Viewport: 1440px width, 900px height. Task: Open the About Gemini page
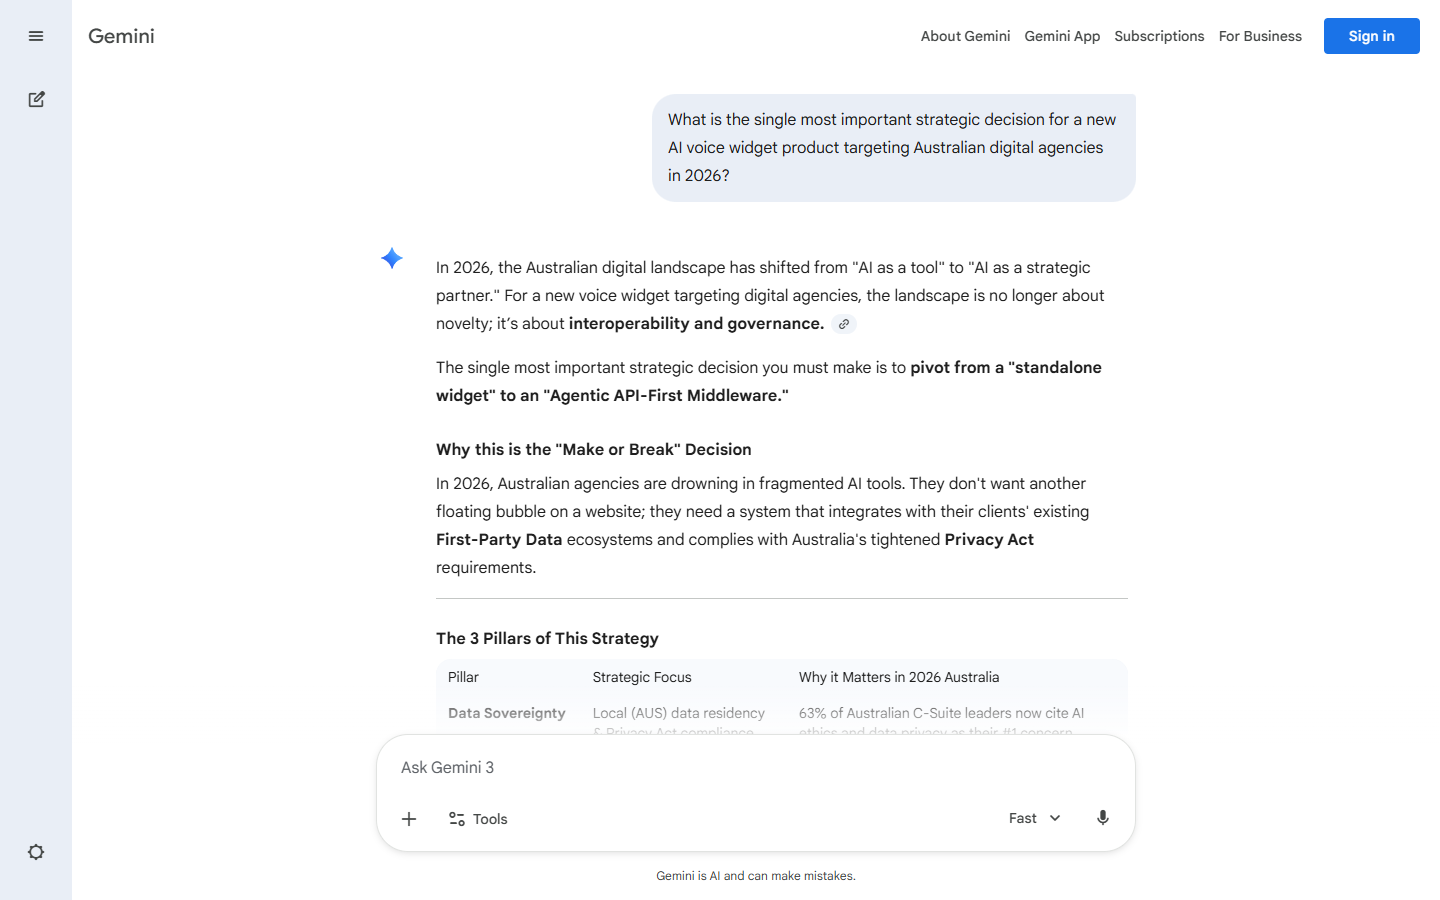pos(965,36)
